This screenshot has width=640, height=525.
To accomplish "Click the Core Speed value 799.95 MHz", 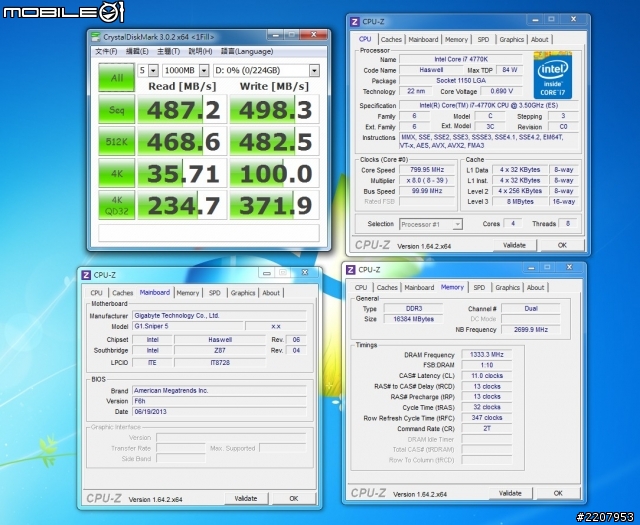I will point(427,170).
